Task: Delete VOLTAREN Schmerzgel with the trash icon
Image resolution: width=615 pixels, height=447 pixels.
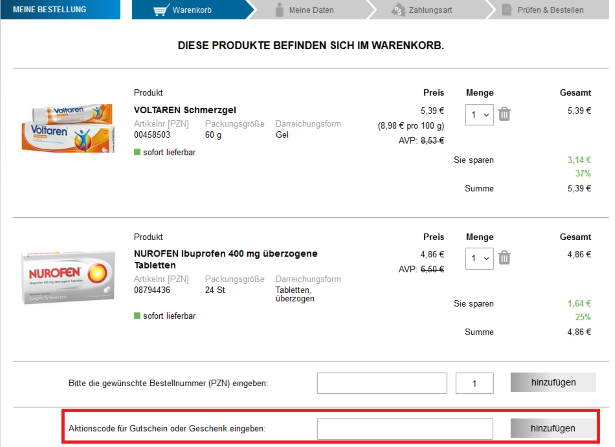Action: click(504, 114)
